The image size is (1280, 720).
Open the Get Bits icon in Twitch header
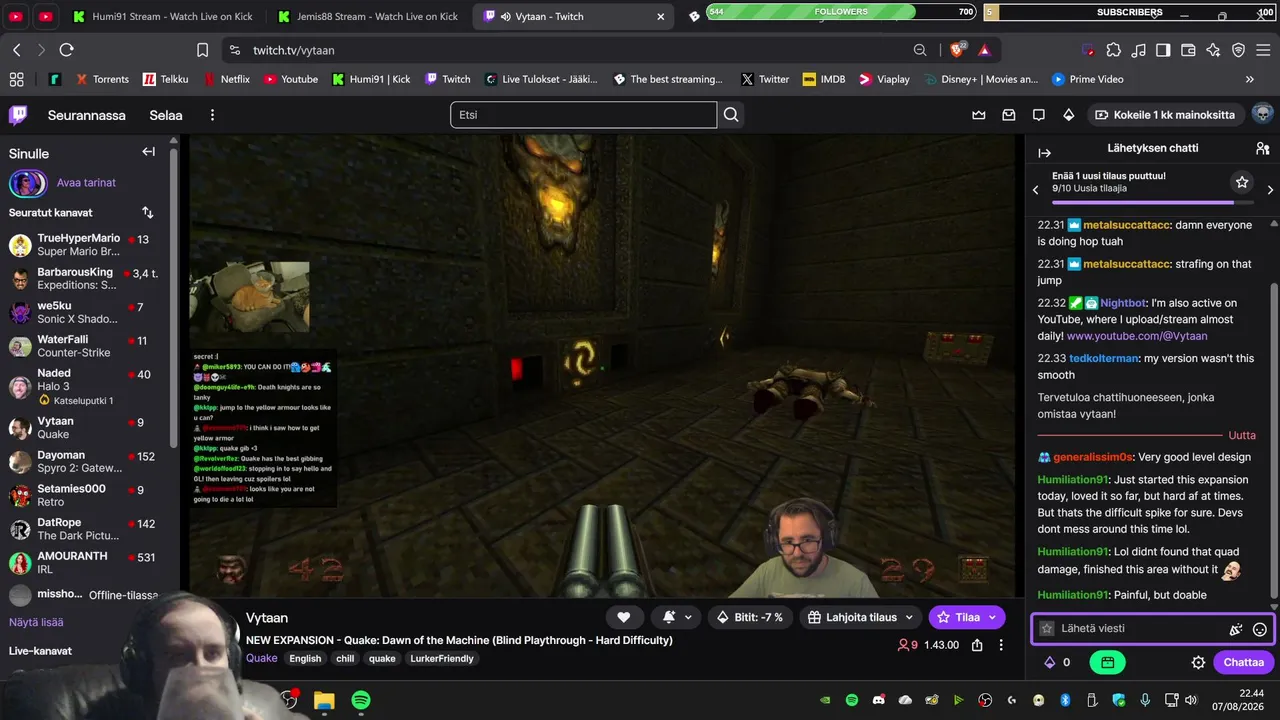(x=1069, y=115)
